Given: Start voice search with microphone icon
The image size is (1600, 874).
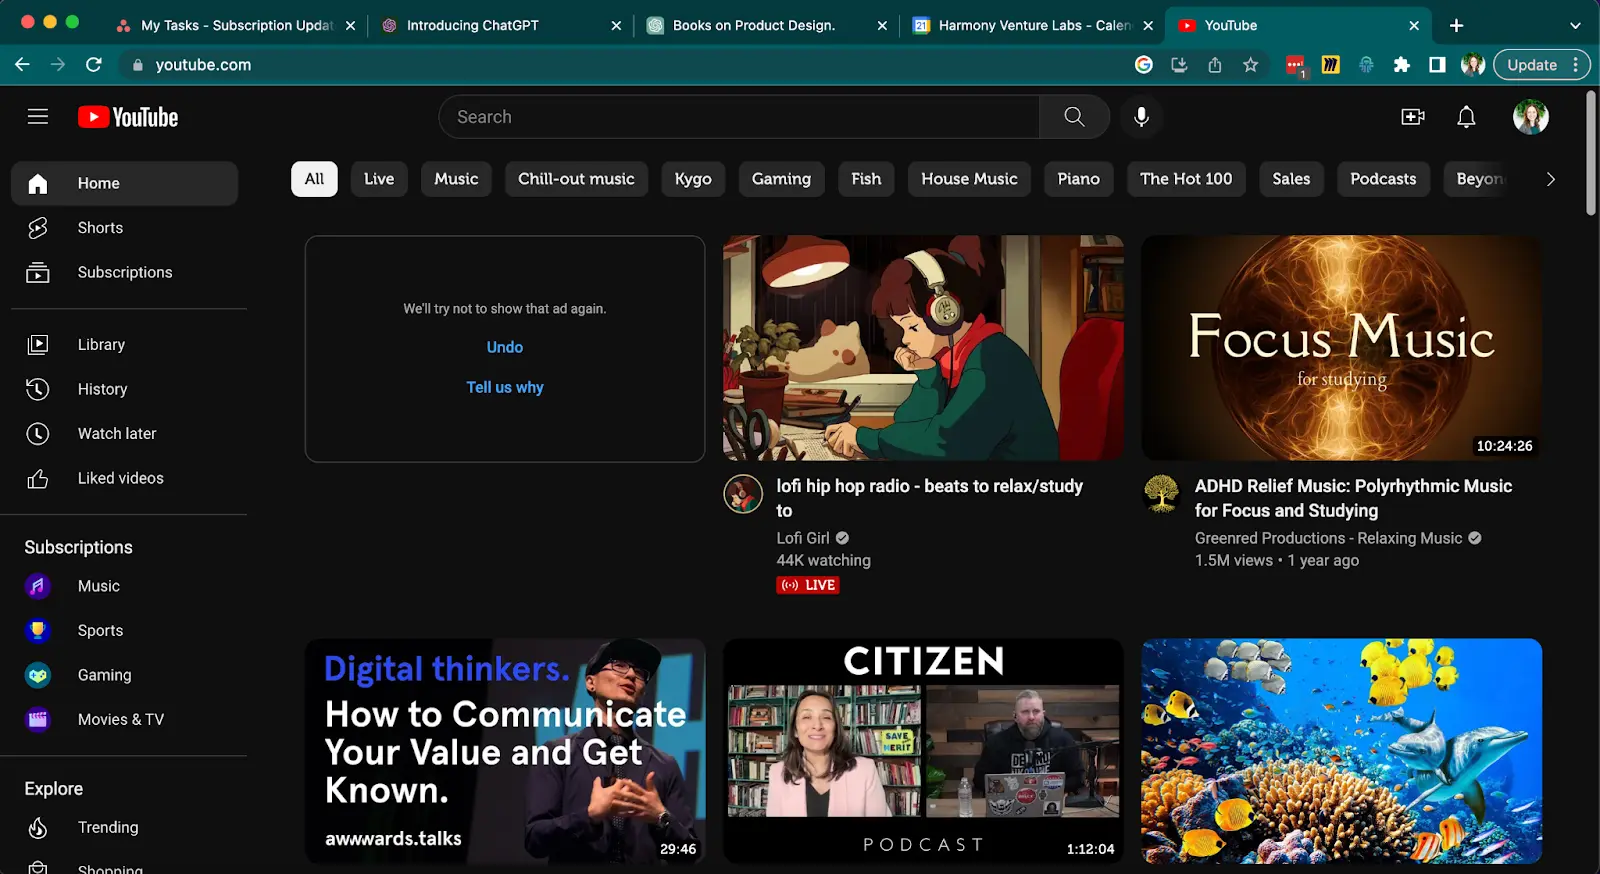Looking at the screenshot, I should point(1141,117).
